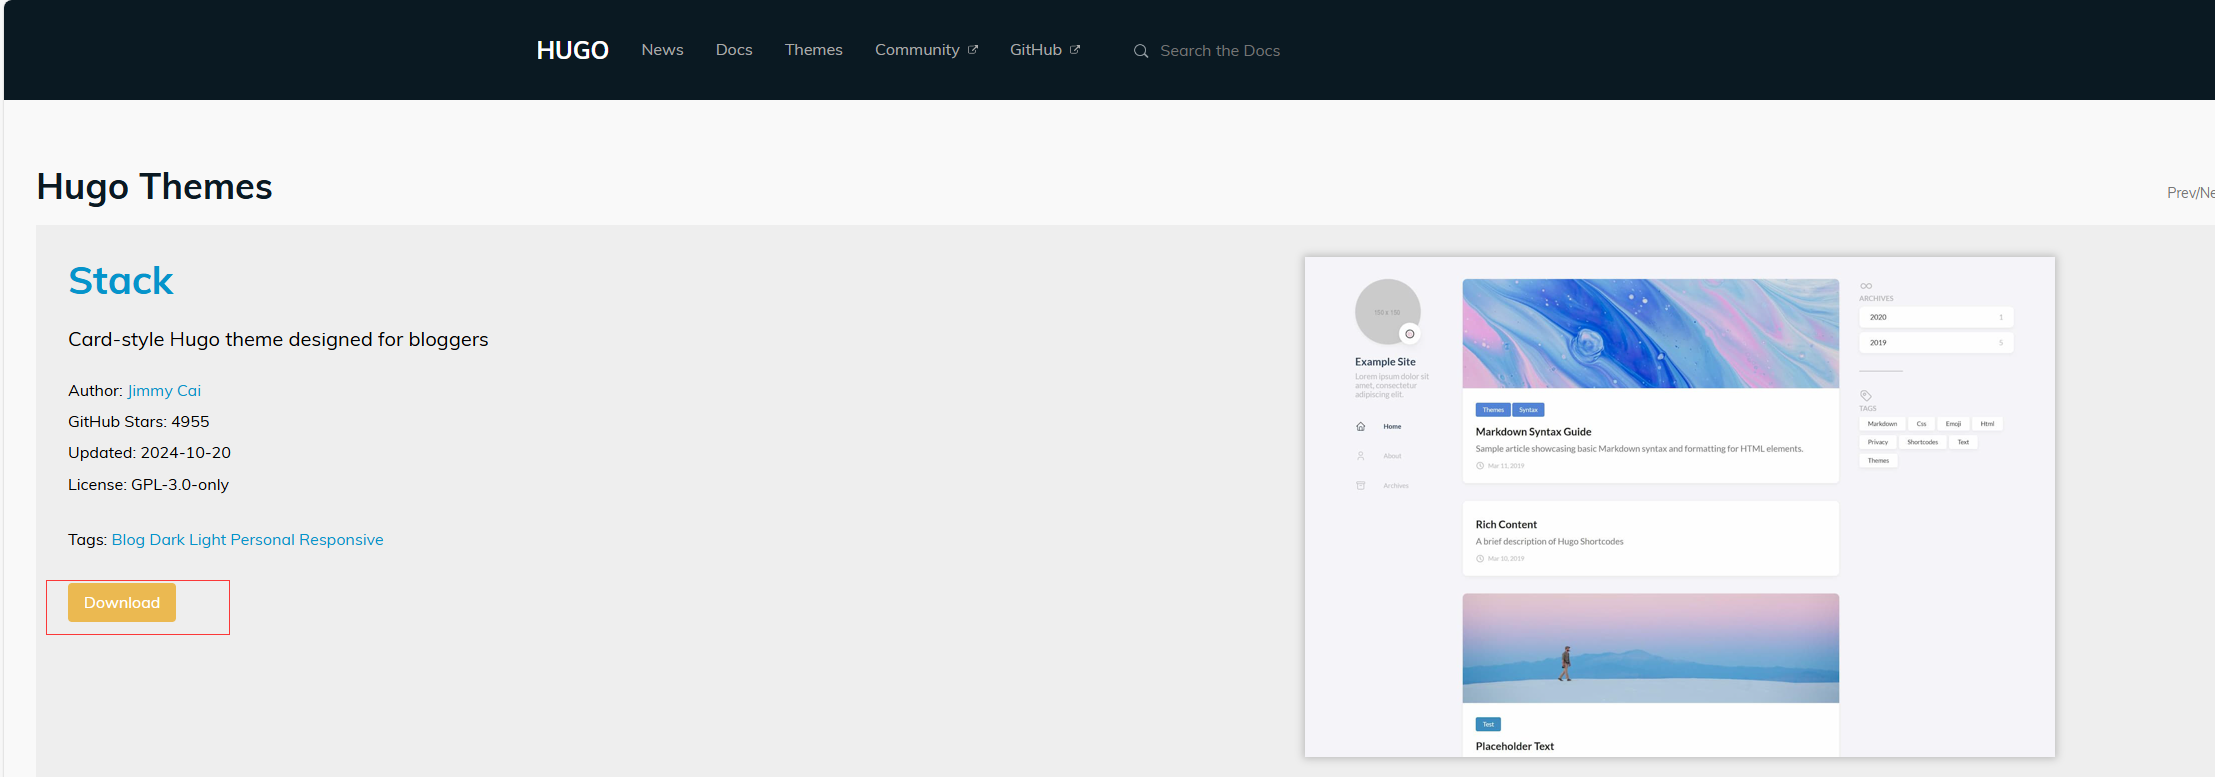
Task: Click the external link icon beside GitHub
Action: click(1075, 50)
